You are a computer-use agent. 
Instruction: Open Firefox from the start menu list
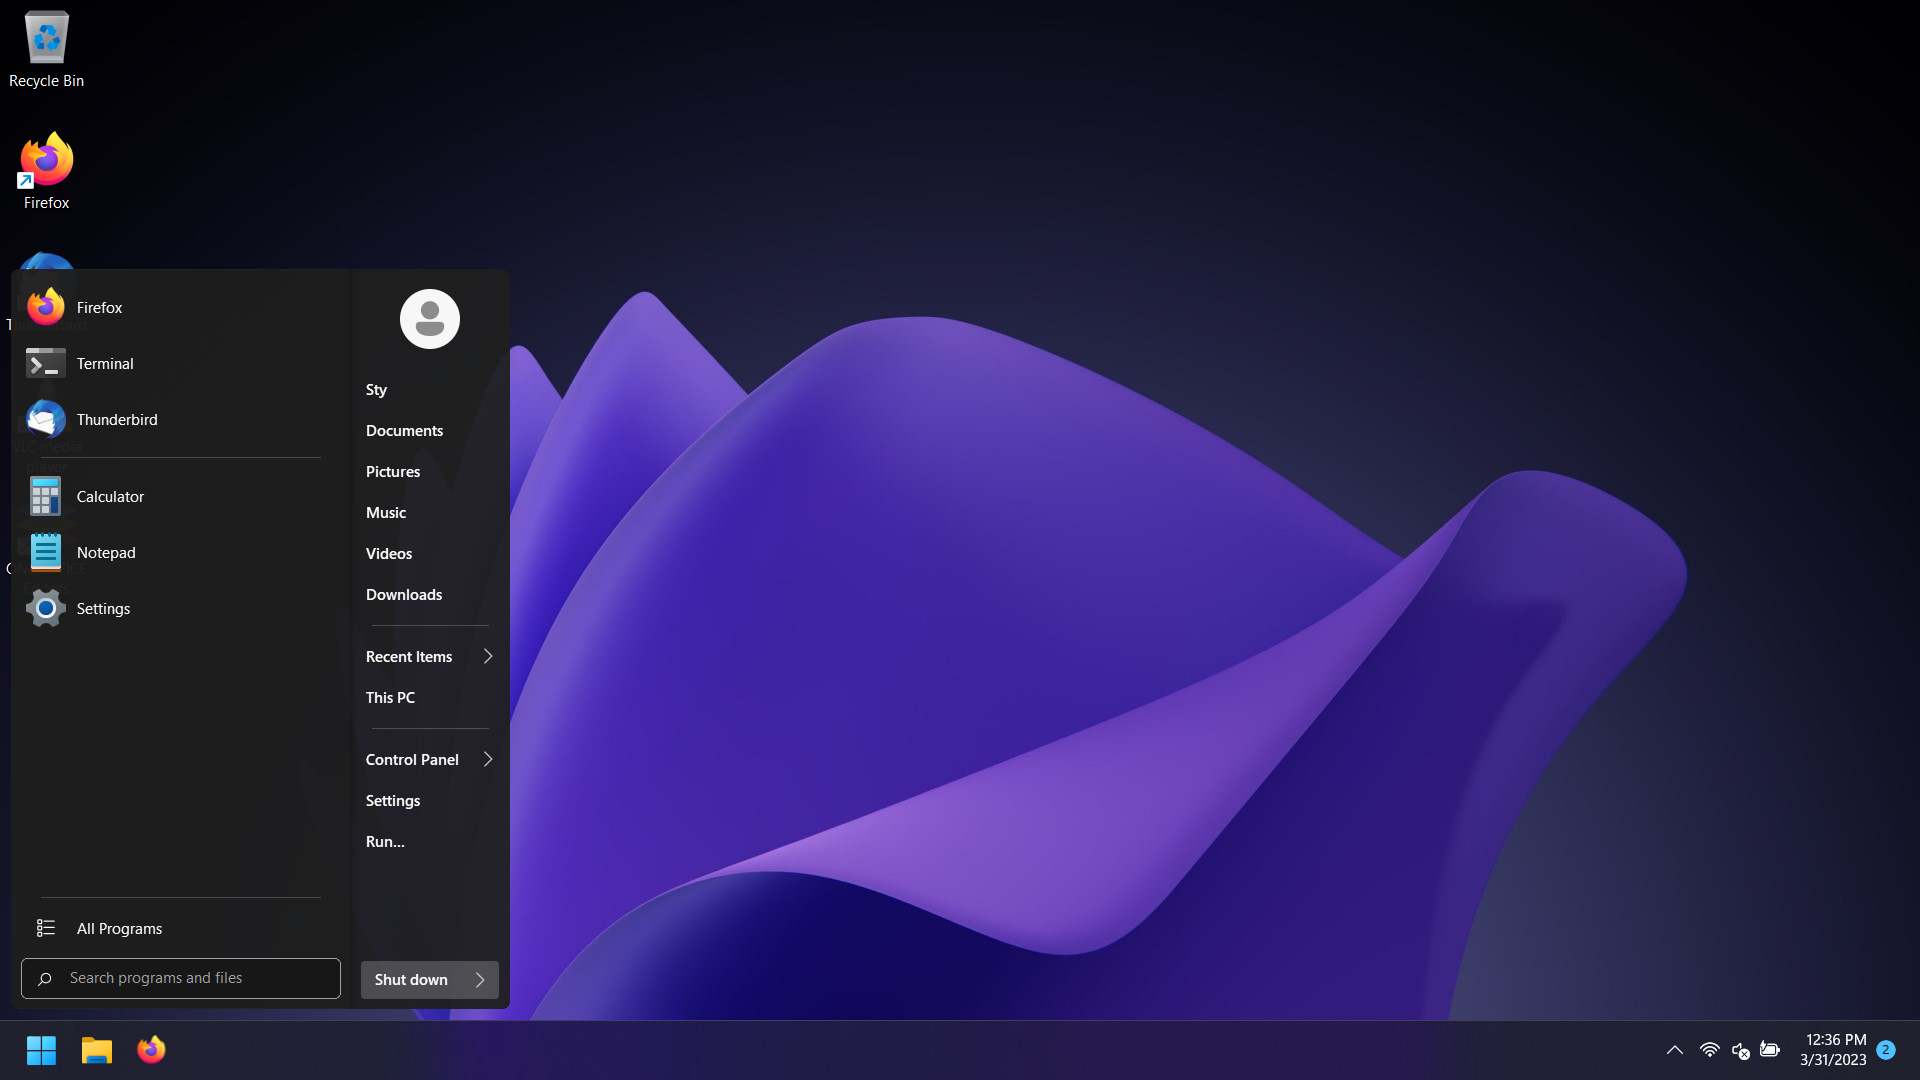point(98,308)
